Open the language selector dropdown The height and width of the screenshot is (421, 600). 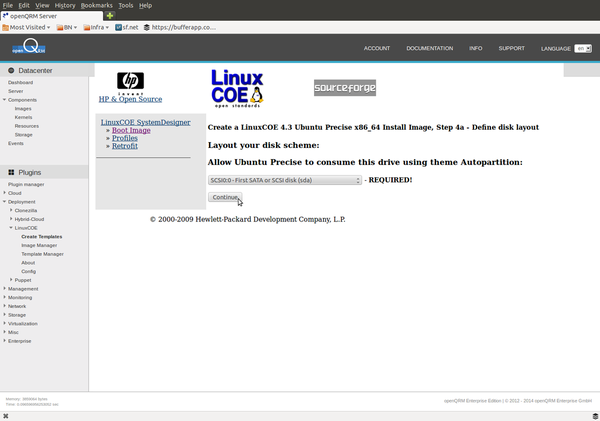pos(583,49)
